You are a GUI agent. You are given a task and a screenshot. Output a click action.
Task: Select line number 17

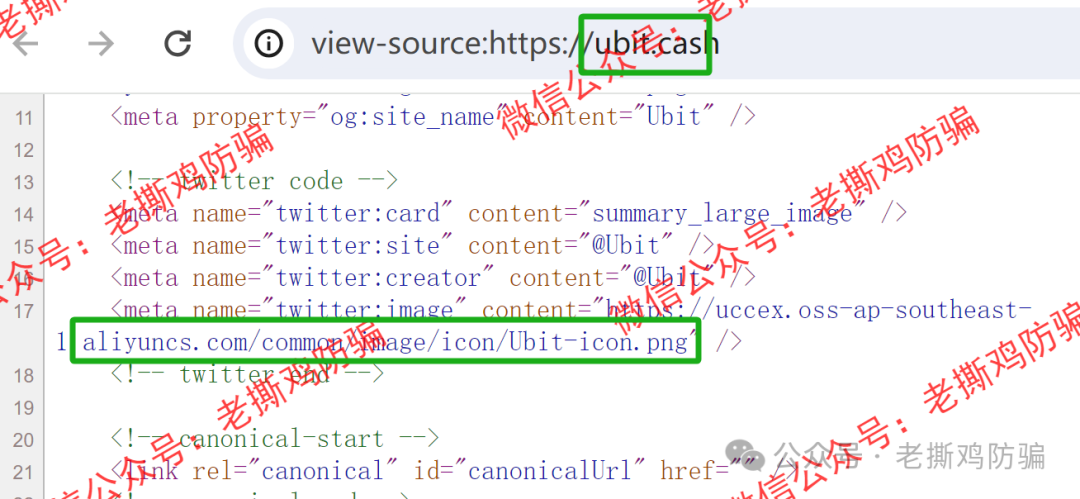click(x=24, y=311)
